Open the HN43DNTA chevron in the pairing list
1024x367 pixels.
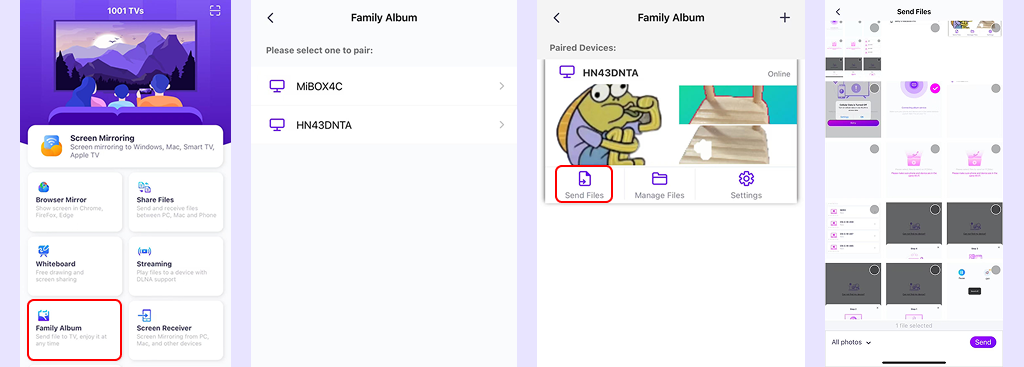502,125
